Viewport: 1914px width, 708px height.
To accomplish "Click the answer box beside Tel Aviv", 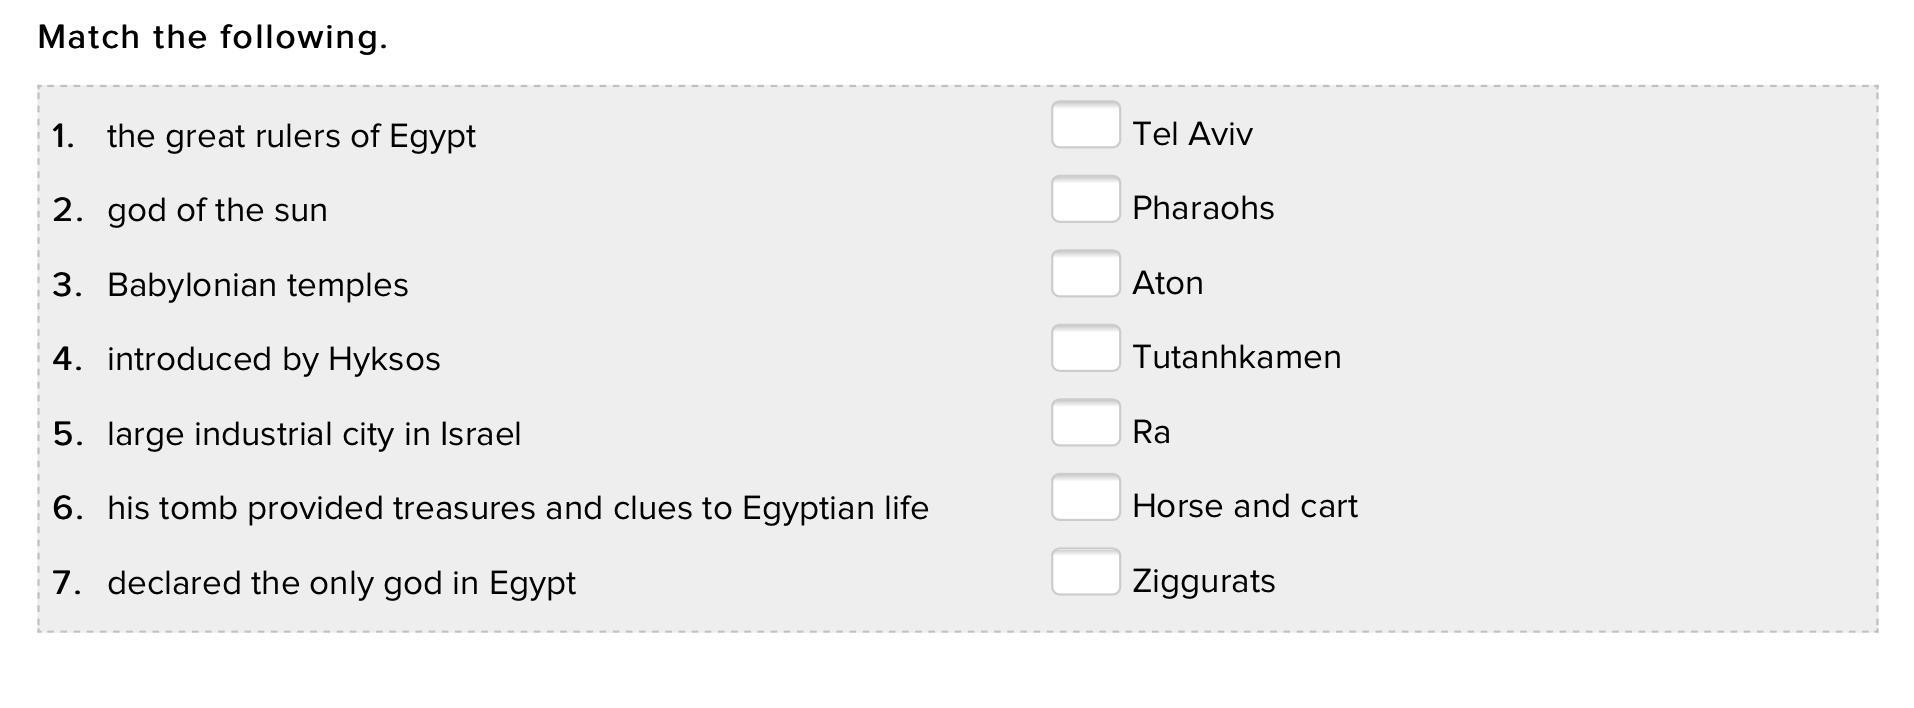I will tap(1085, 125).
